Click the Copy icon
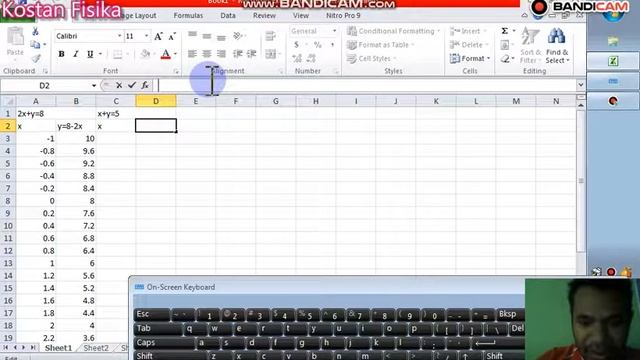The width and height of the screenshot is (640, 360). point(35,44)
